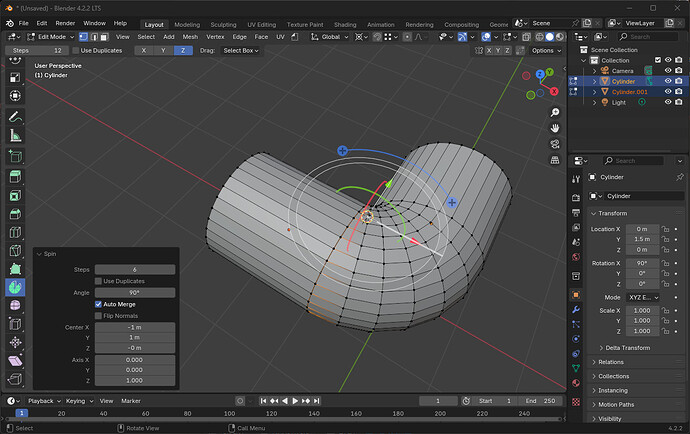Open the Object Data mesh properties tab
This screenshot has width=690, height=434.
(576, 368)
